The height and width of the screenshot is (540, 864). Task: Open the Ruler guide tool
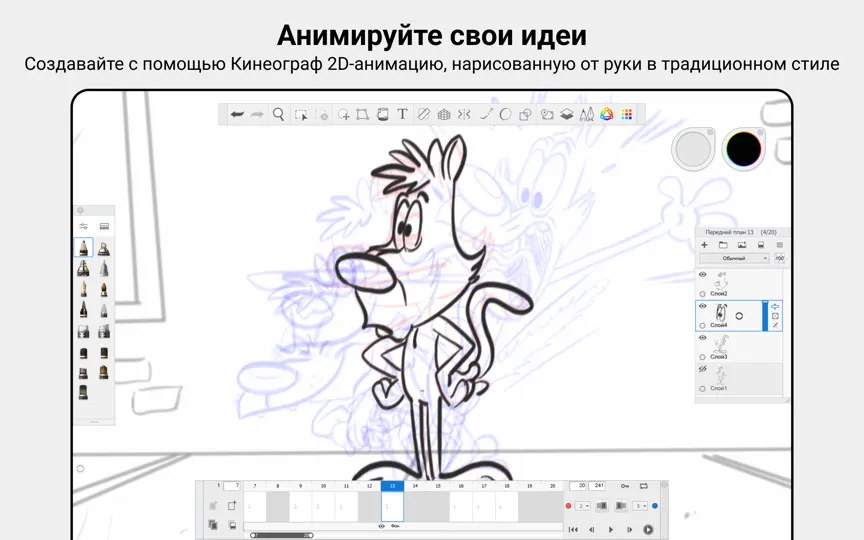coord(424,115)
